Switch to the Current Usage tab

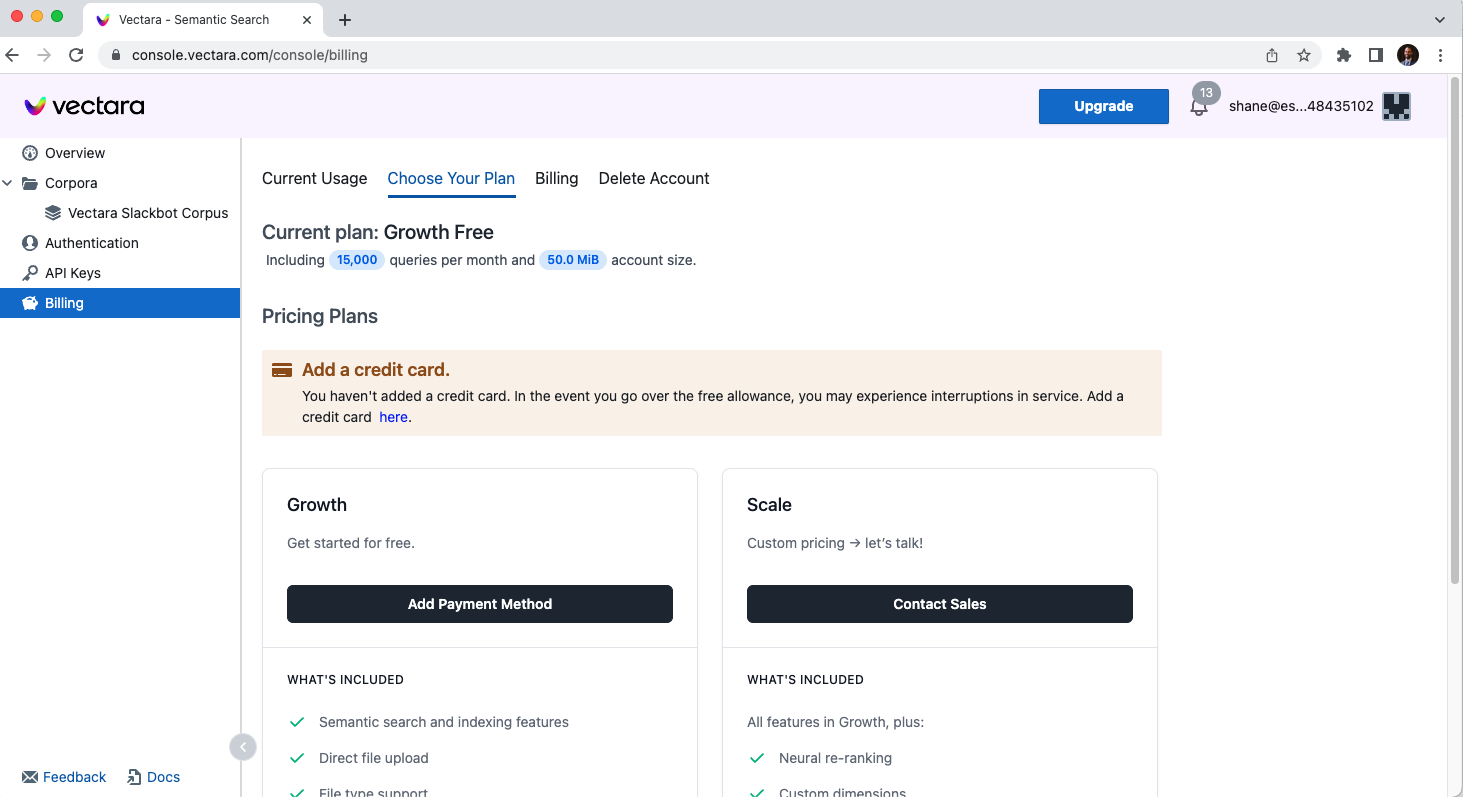[314, 178]
